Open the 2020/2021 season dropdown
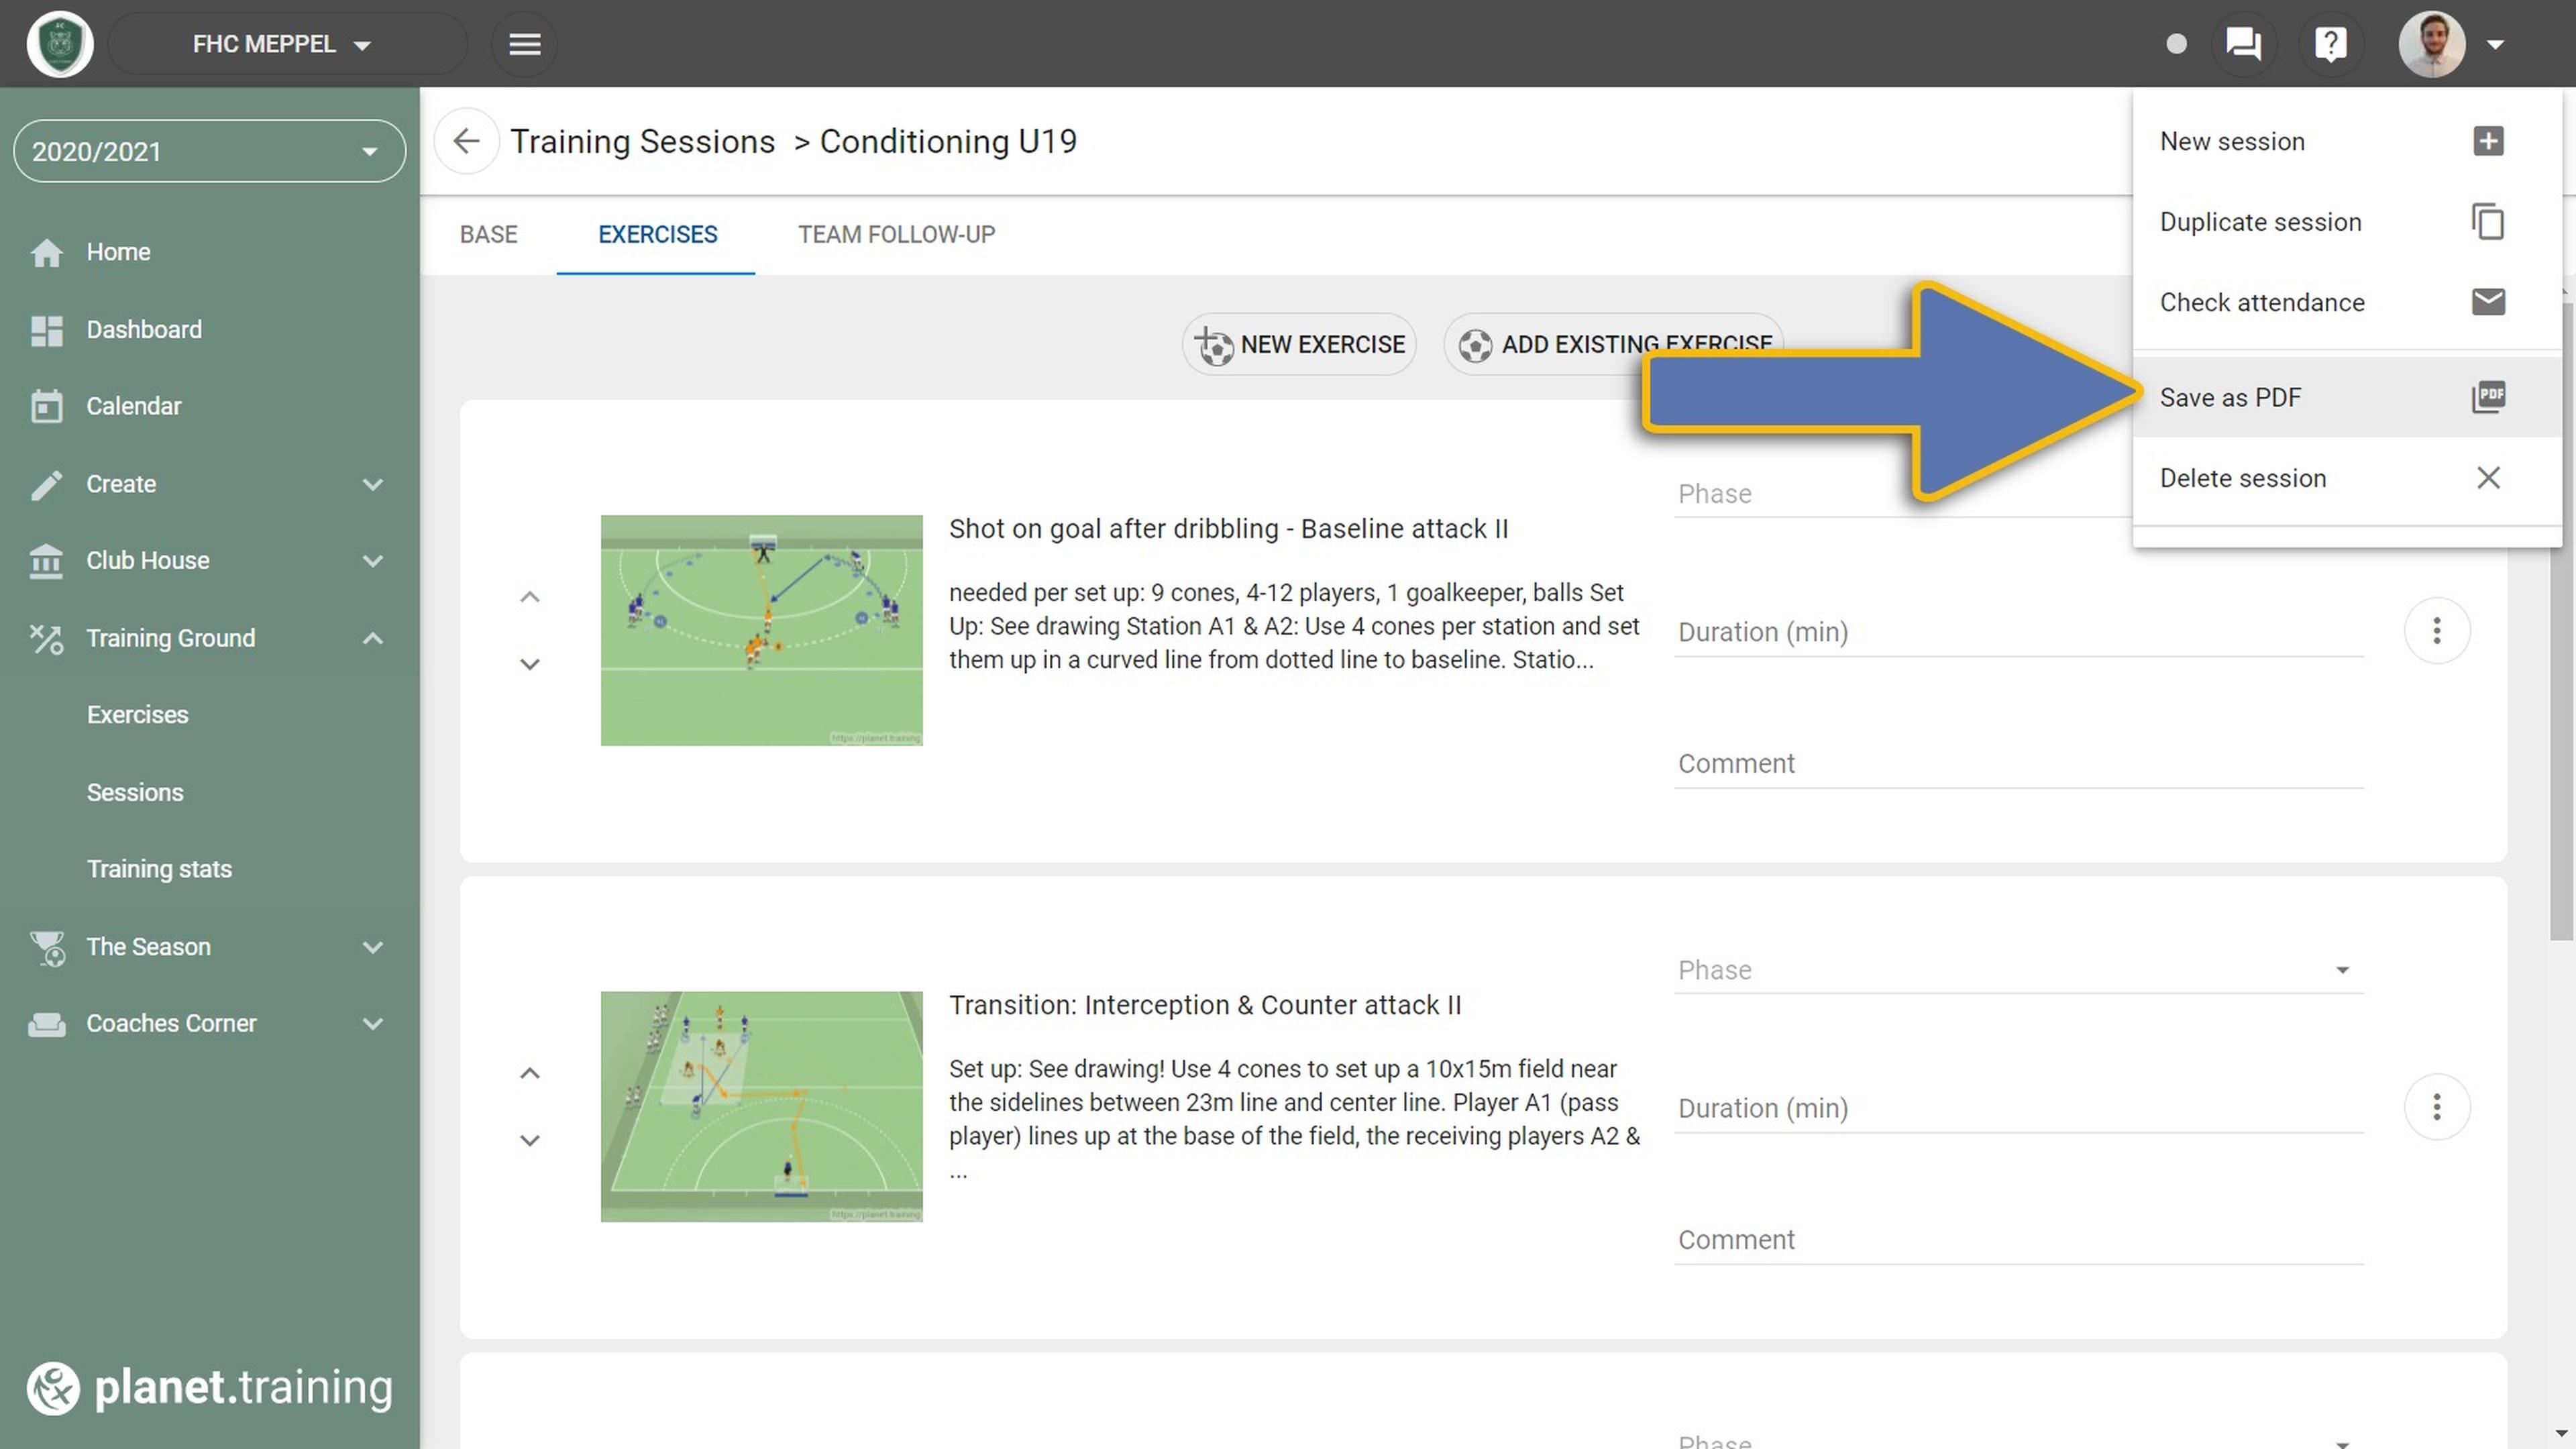 pyautogui.click(x=209, y=151)
